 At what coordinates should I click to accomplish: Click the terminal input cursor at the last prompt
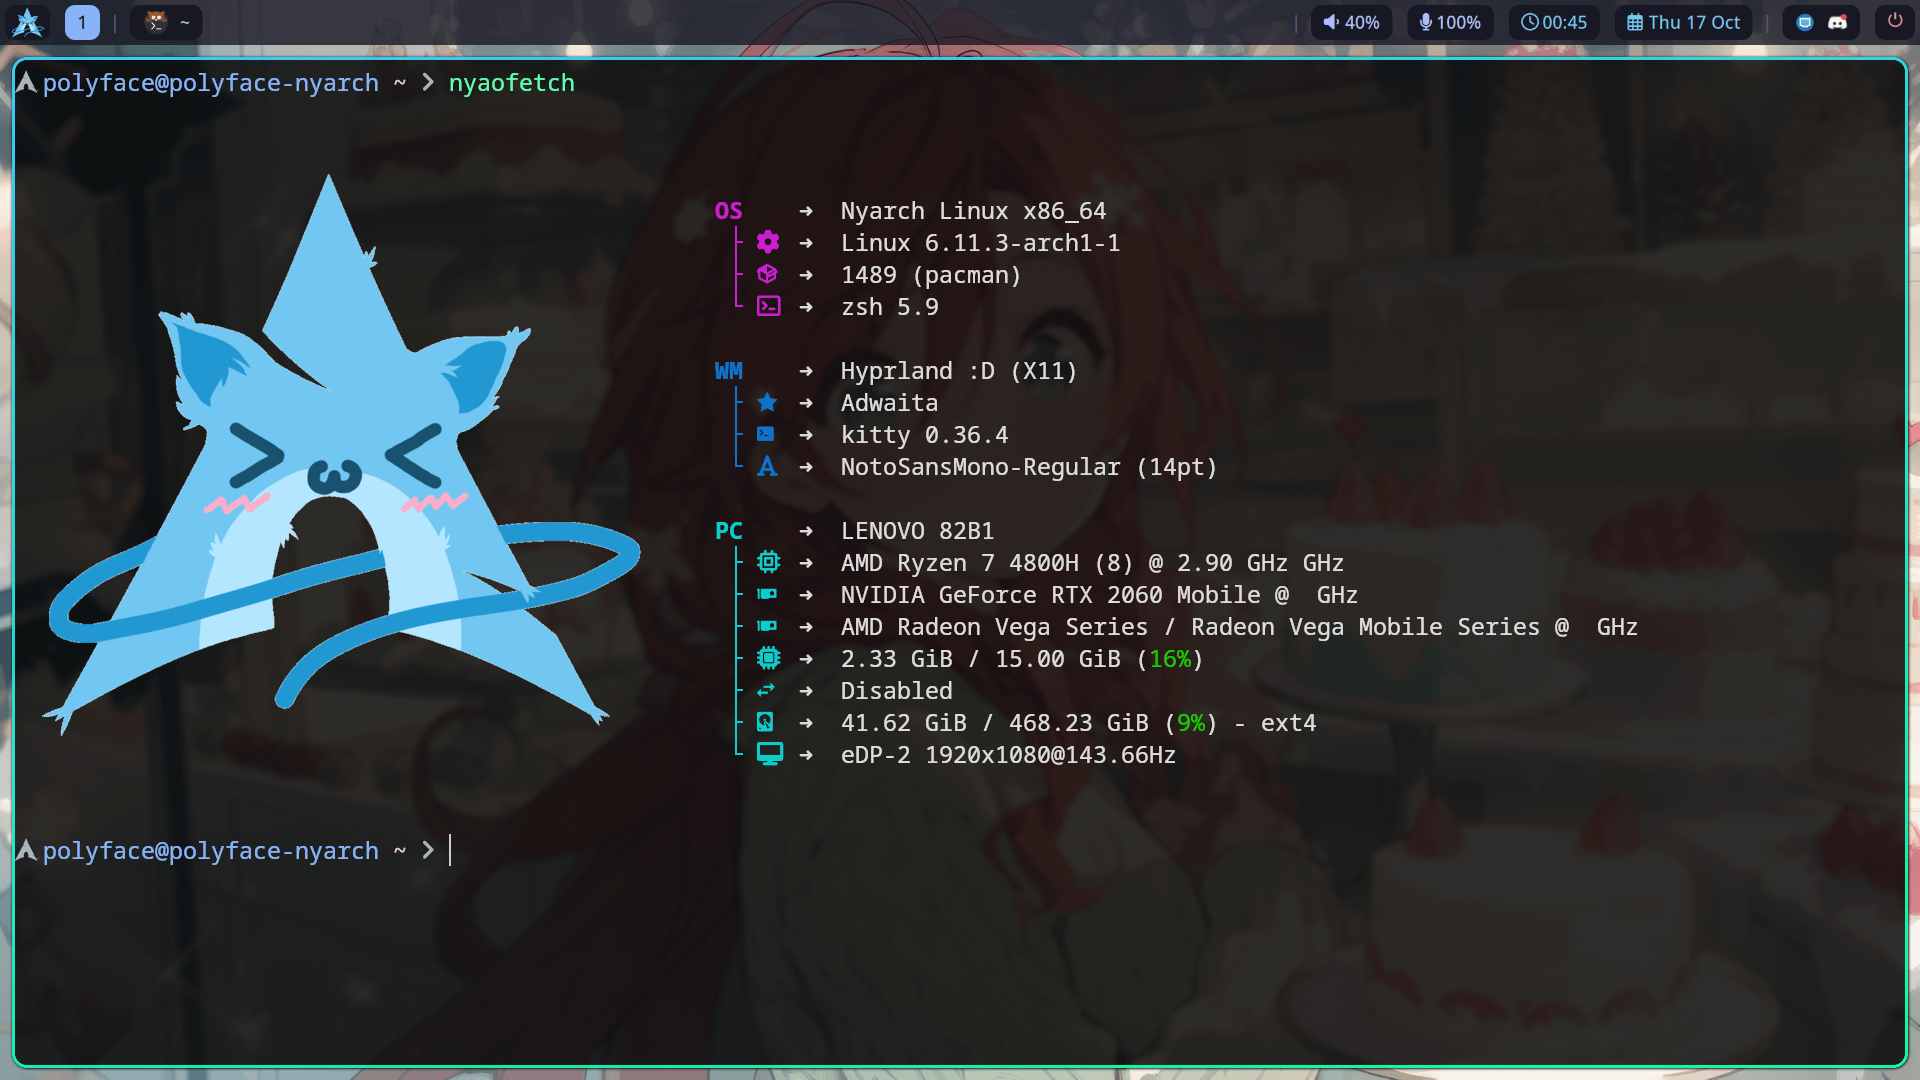point(451,850)
